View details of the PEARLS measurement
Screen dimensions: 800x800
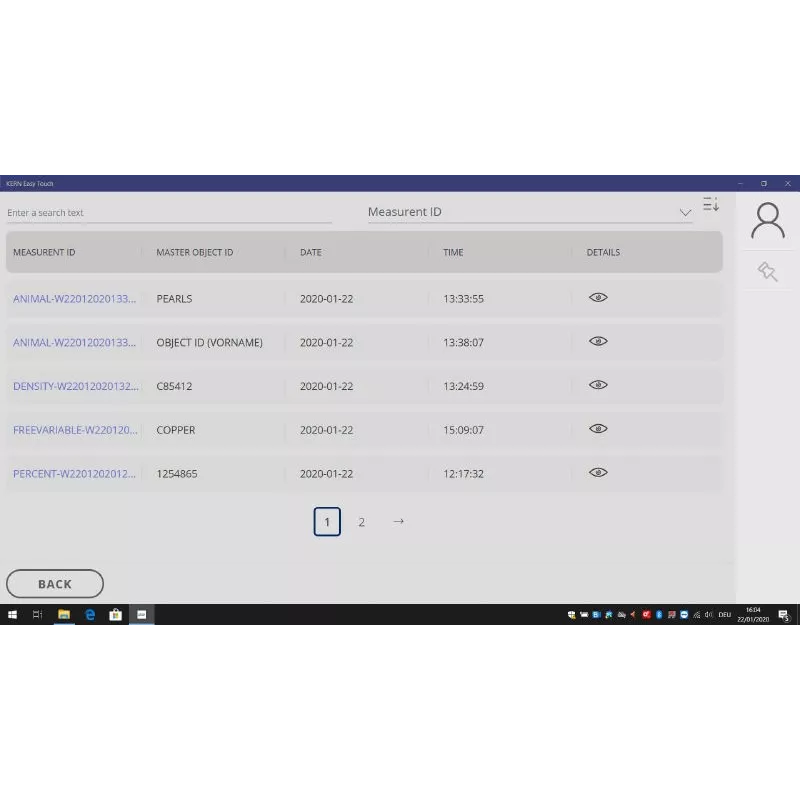click(598, 298)
